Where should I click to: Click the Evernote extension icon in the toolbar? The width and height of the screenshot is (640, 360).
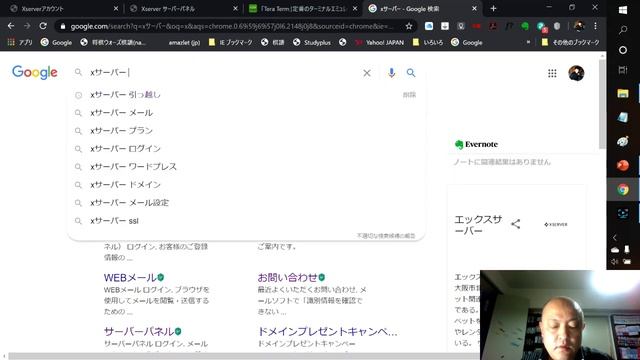[525, 26]
